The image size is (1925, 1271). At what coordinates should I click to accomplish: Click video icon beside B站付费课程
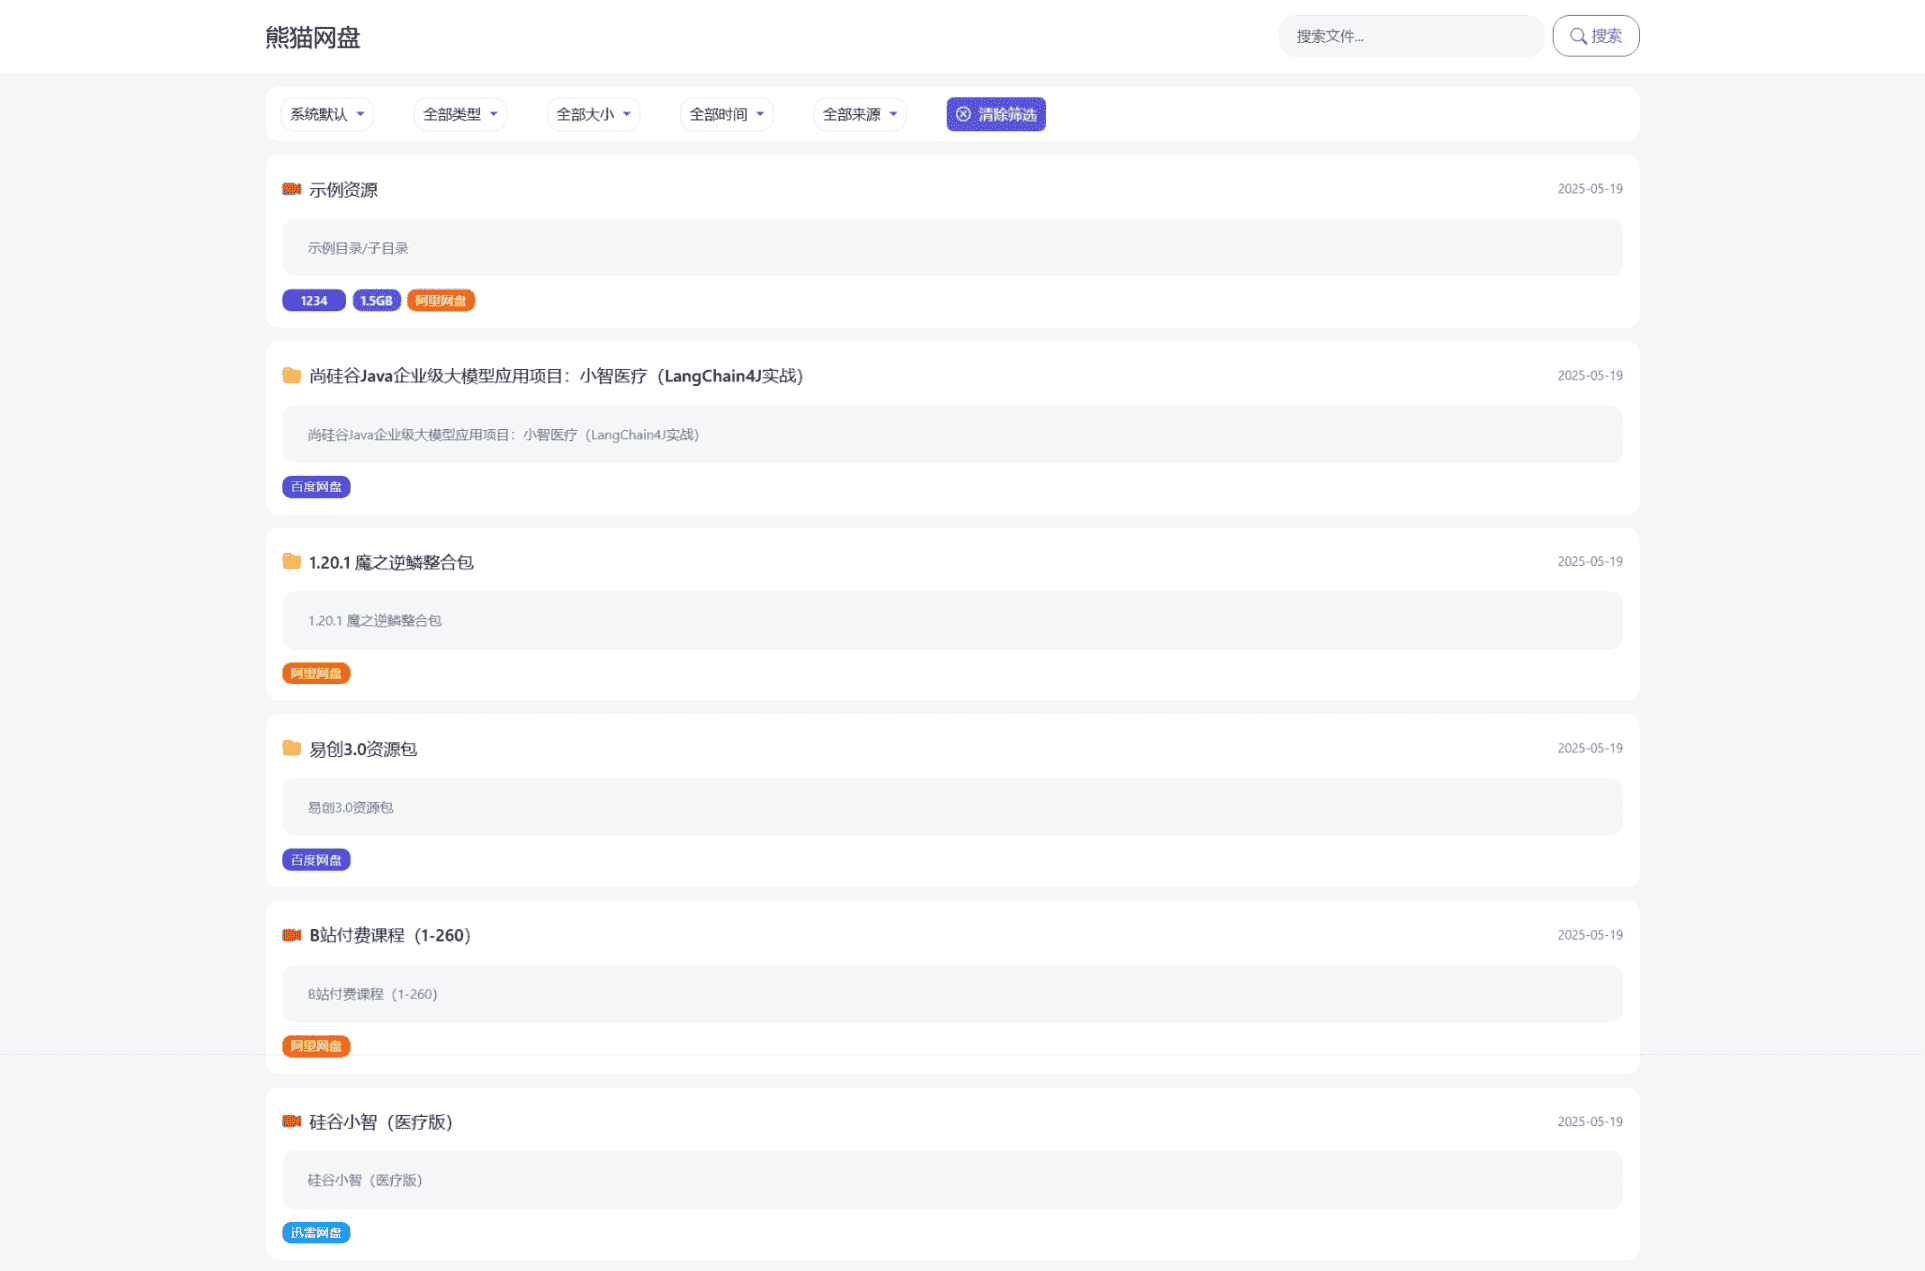tap(291, 935)
